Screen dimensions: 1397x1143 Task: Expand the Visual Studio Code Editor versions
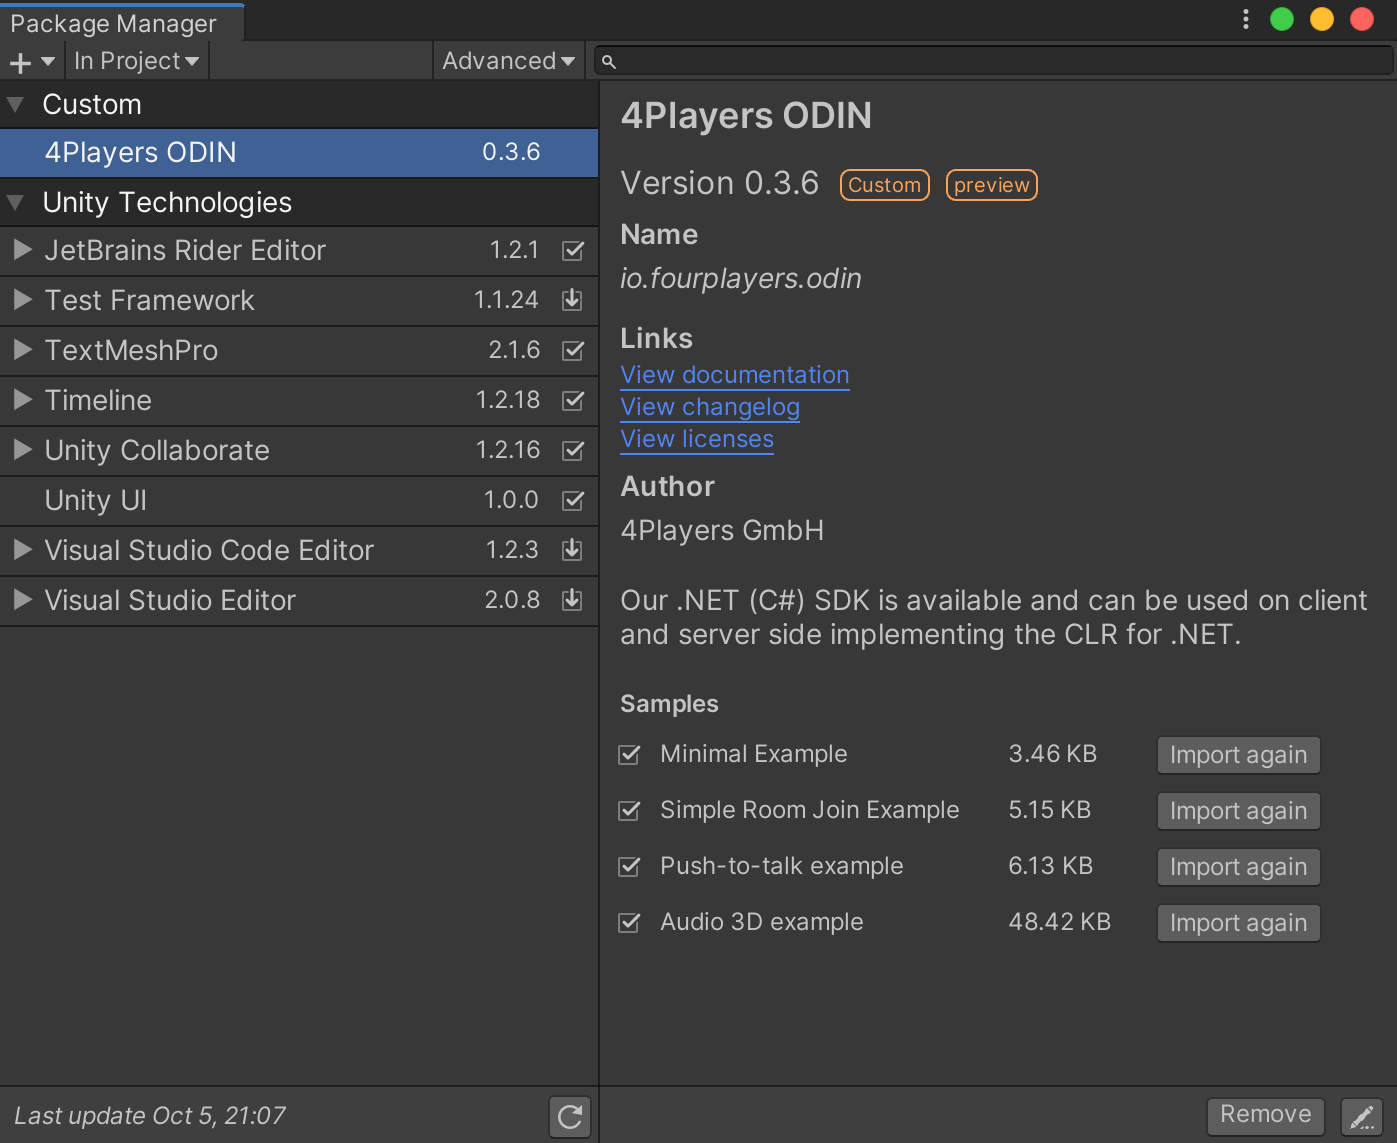click(x=22, y=550)
